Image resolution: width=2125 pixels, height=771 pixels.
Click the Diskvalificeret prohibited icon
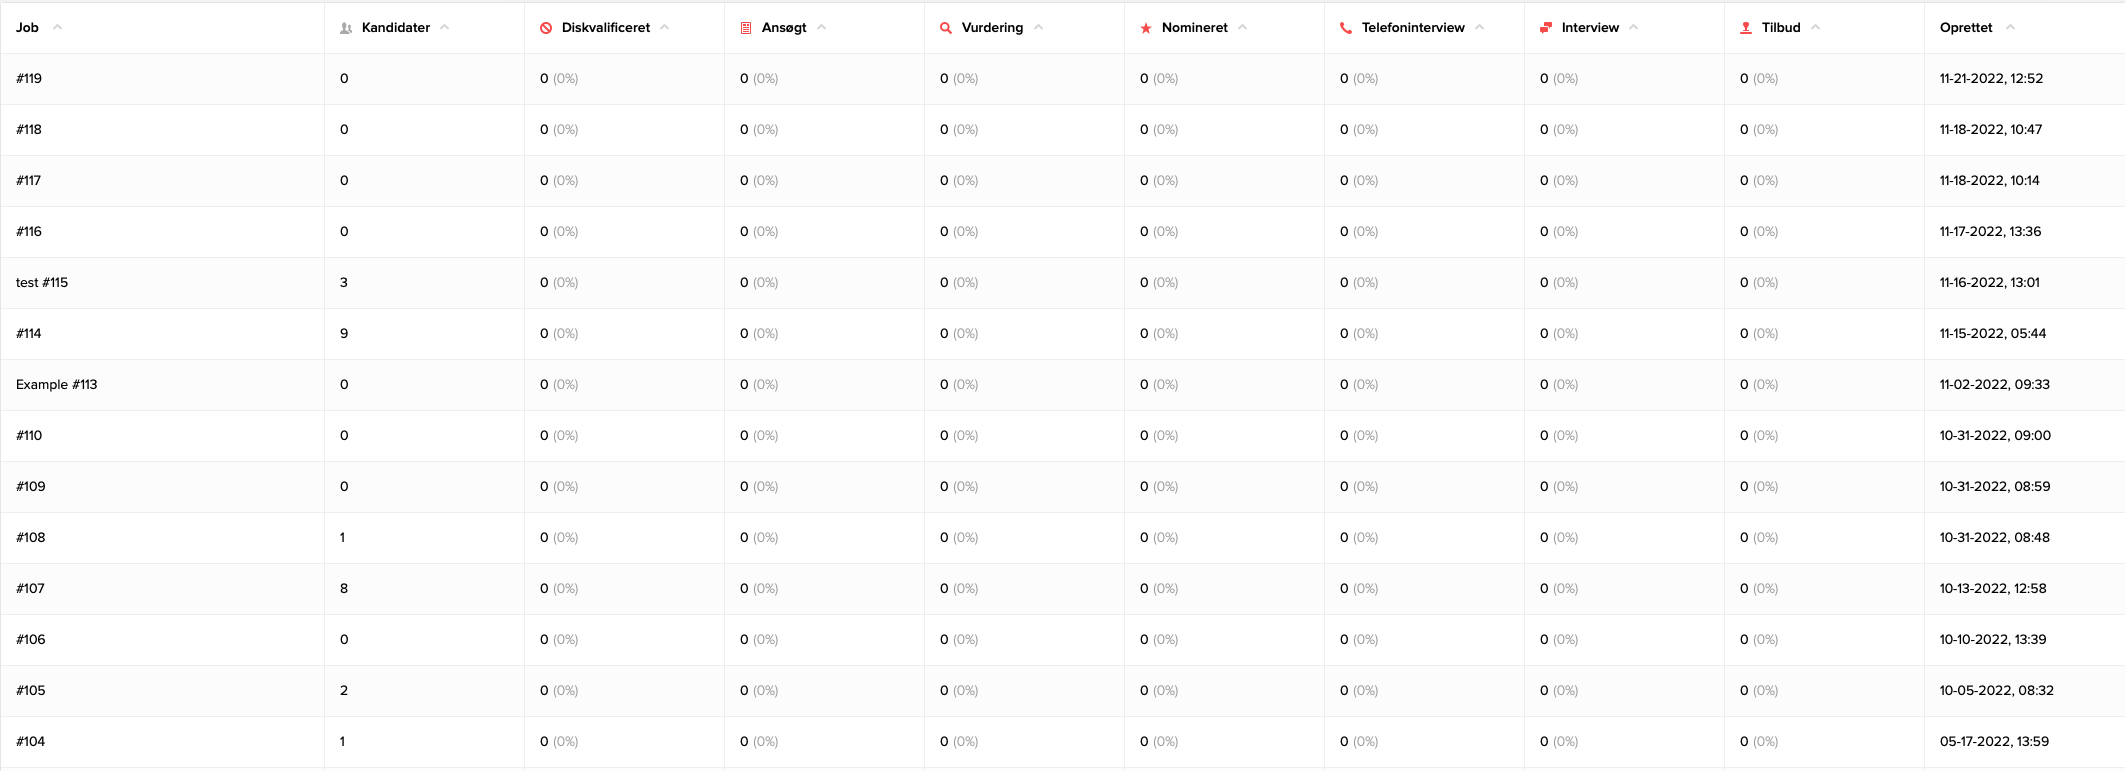click(546, 28)
